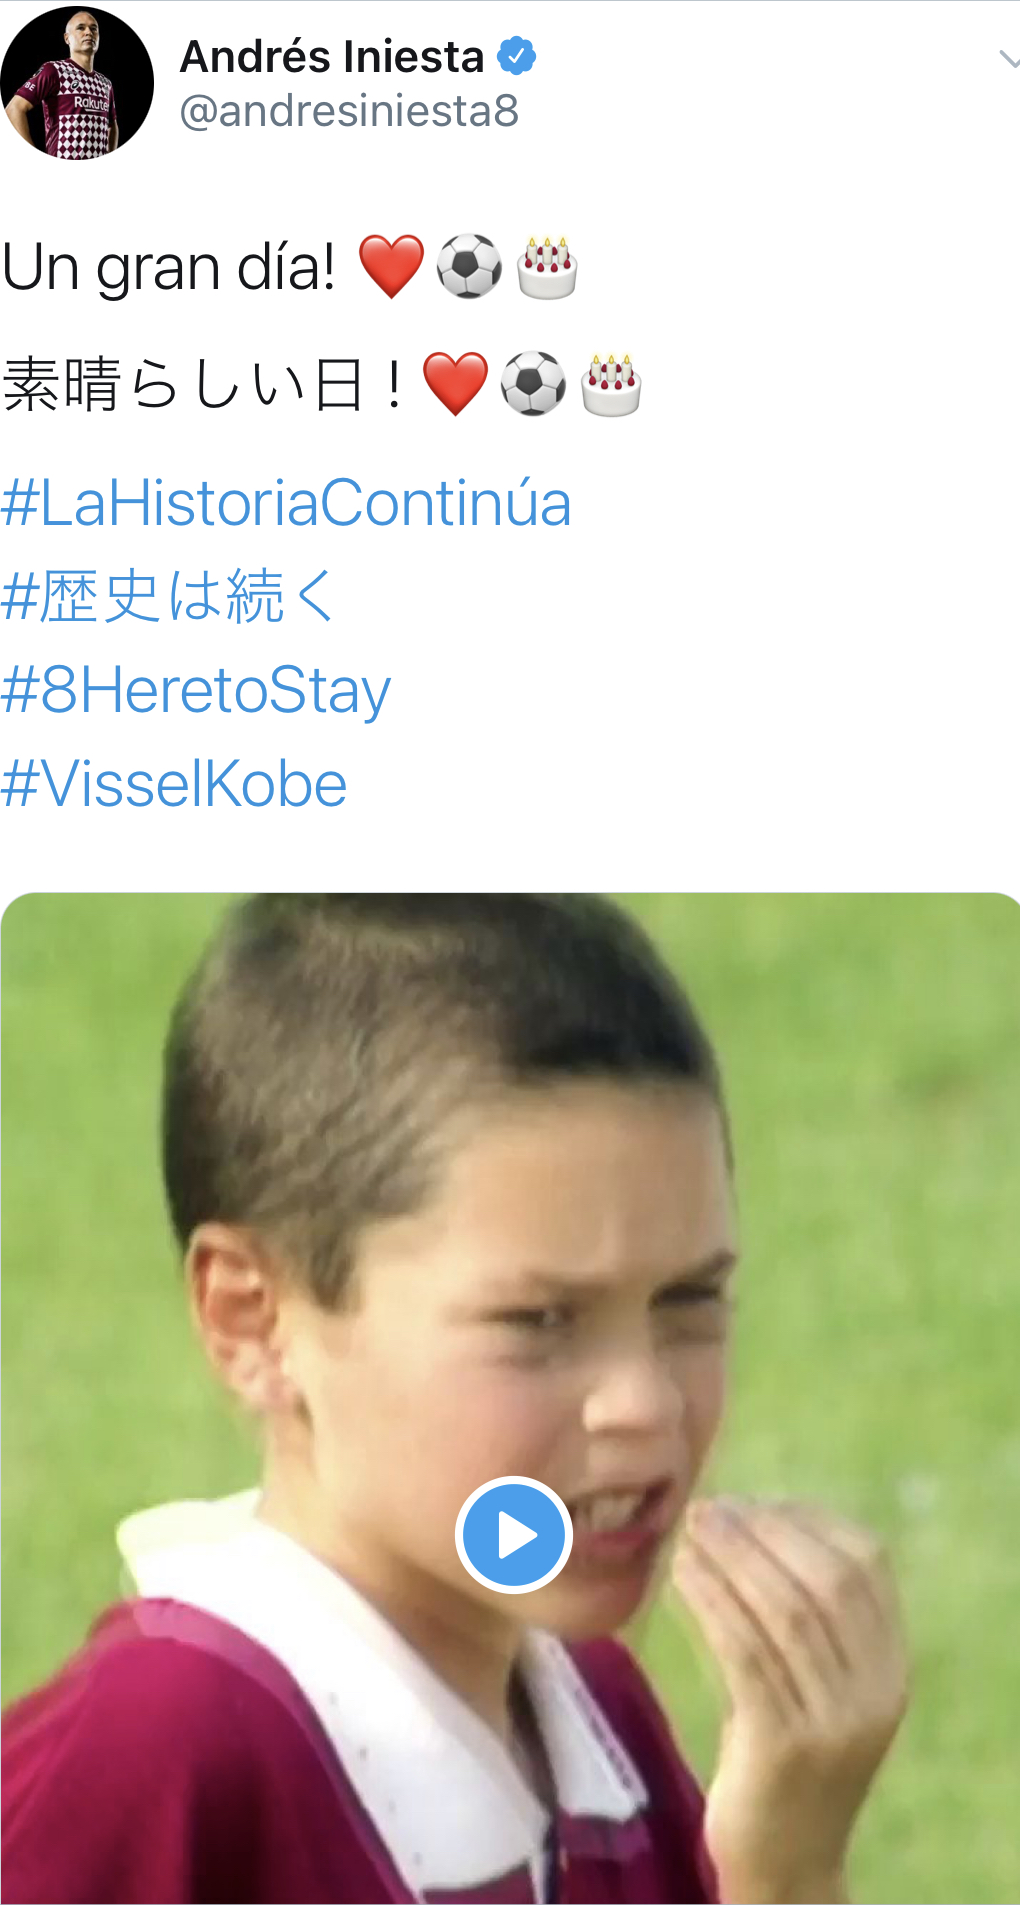Click the birthday cake emoji on the Japanese line
1020x1905 pixels.
(611, 384)
